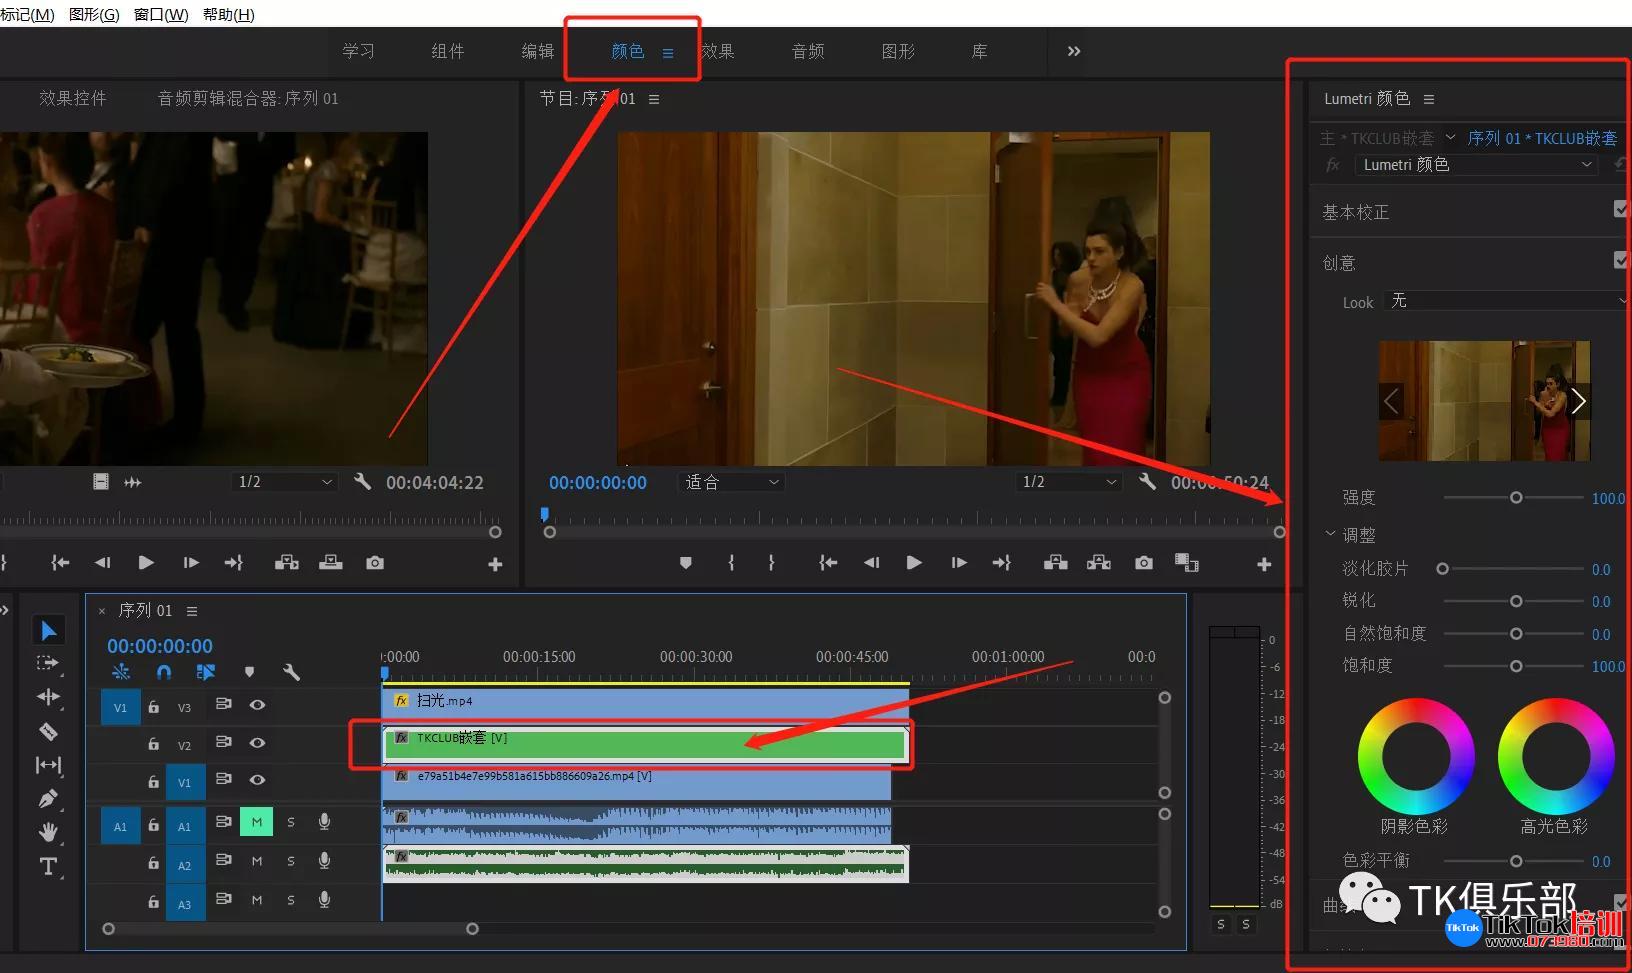Open the Look dropdown set to 无
Viewport: 1632px width, 973px height.
point(1507,301)
